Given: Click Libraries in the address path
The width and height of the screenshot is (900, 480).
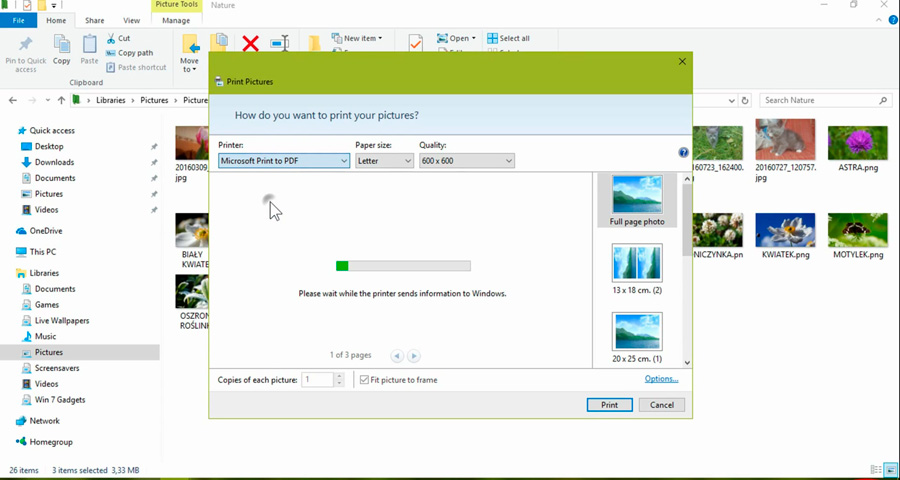Looking at the screenshot, I should (111, 100).
